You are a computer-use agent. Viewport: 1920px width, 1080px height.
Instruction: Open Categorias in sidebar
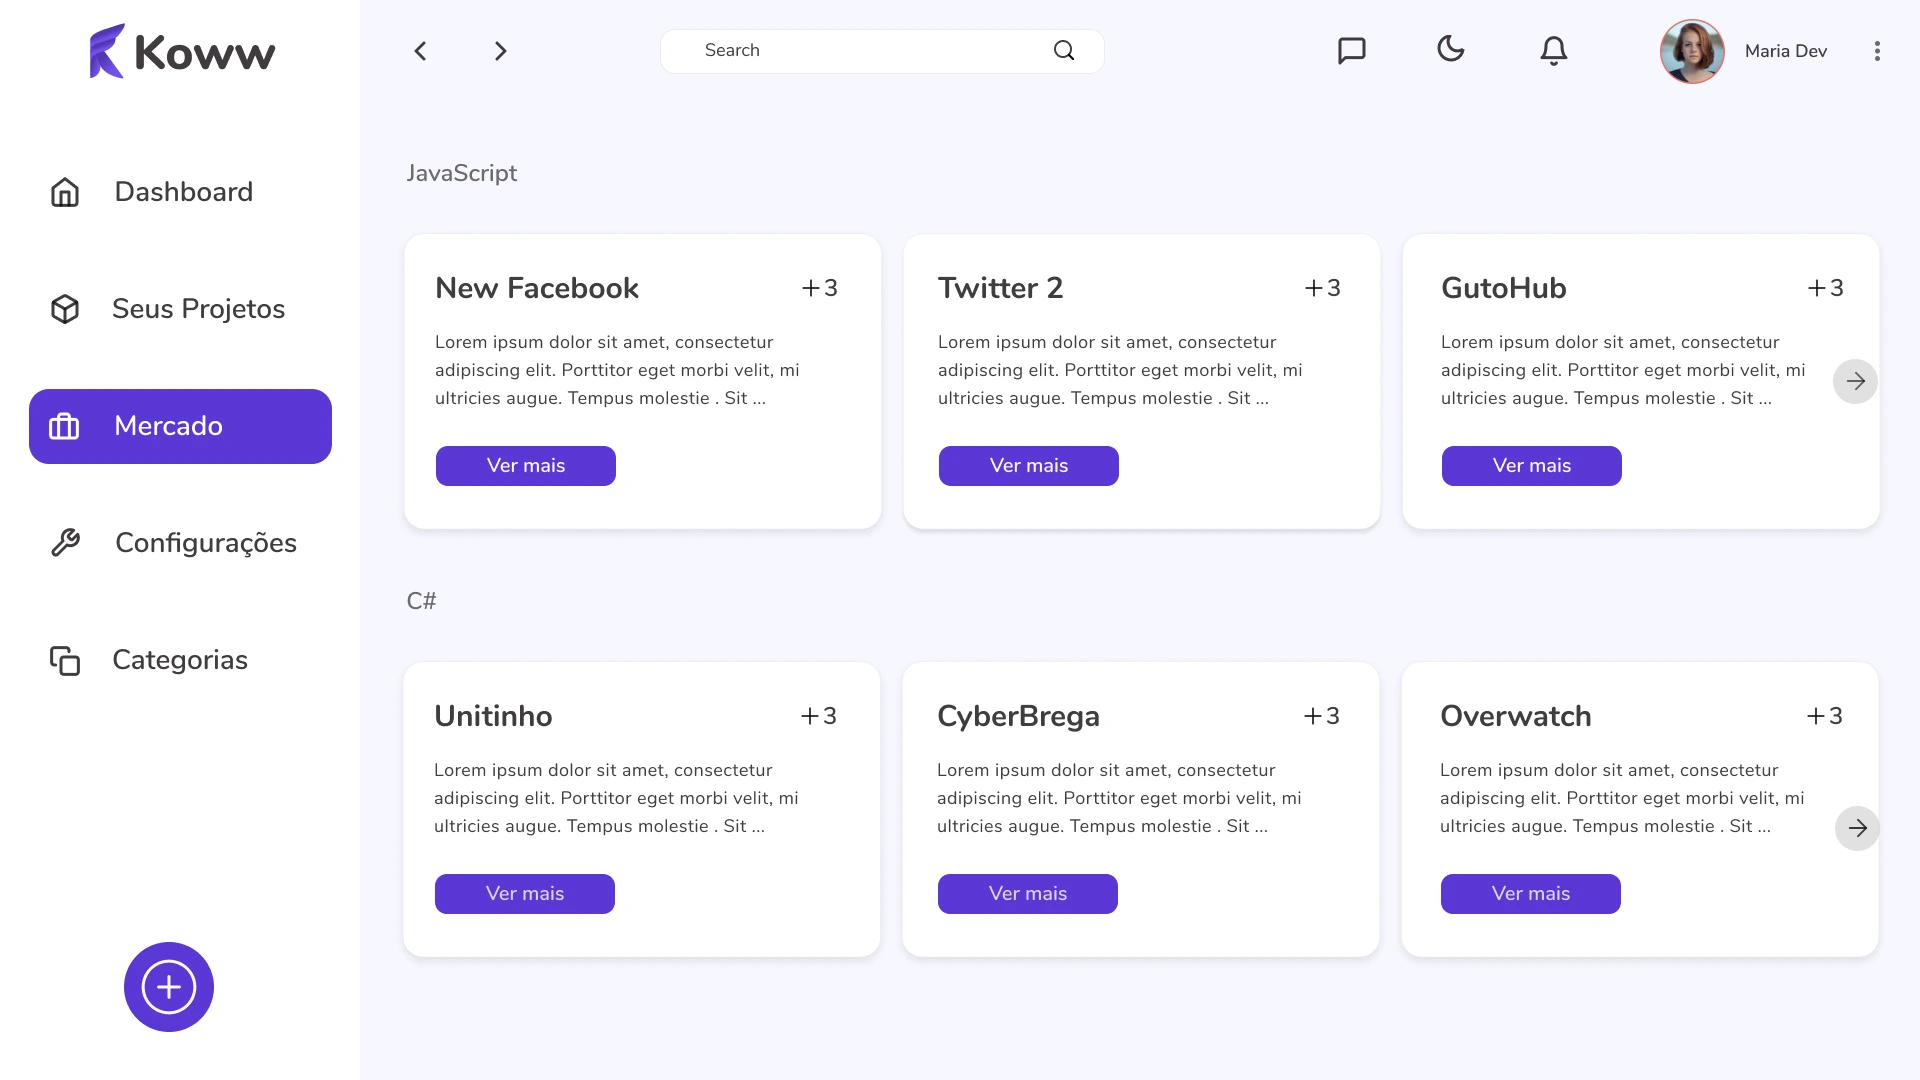(x=180, y=660)
